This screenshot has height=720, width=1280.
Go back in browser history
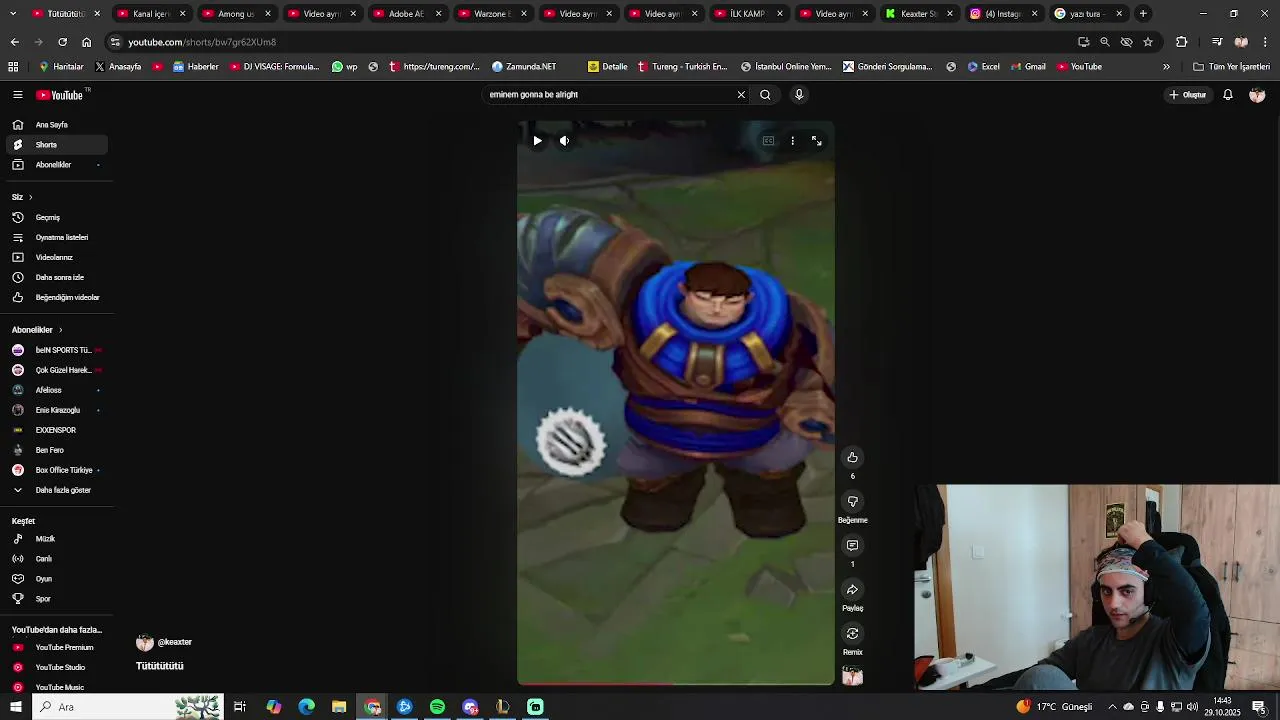click(14, 42)
